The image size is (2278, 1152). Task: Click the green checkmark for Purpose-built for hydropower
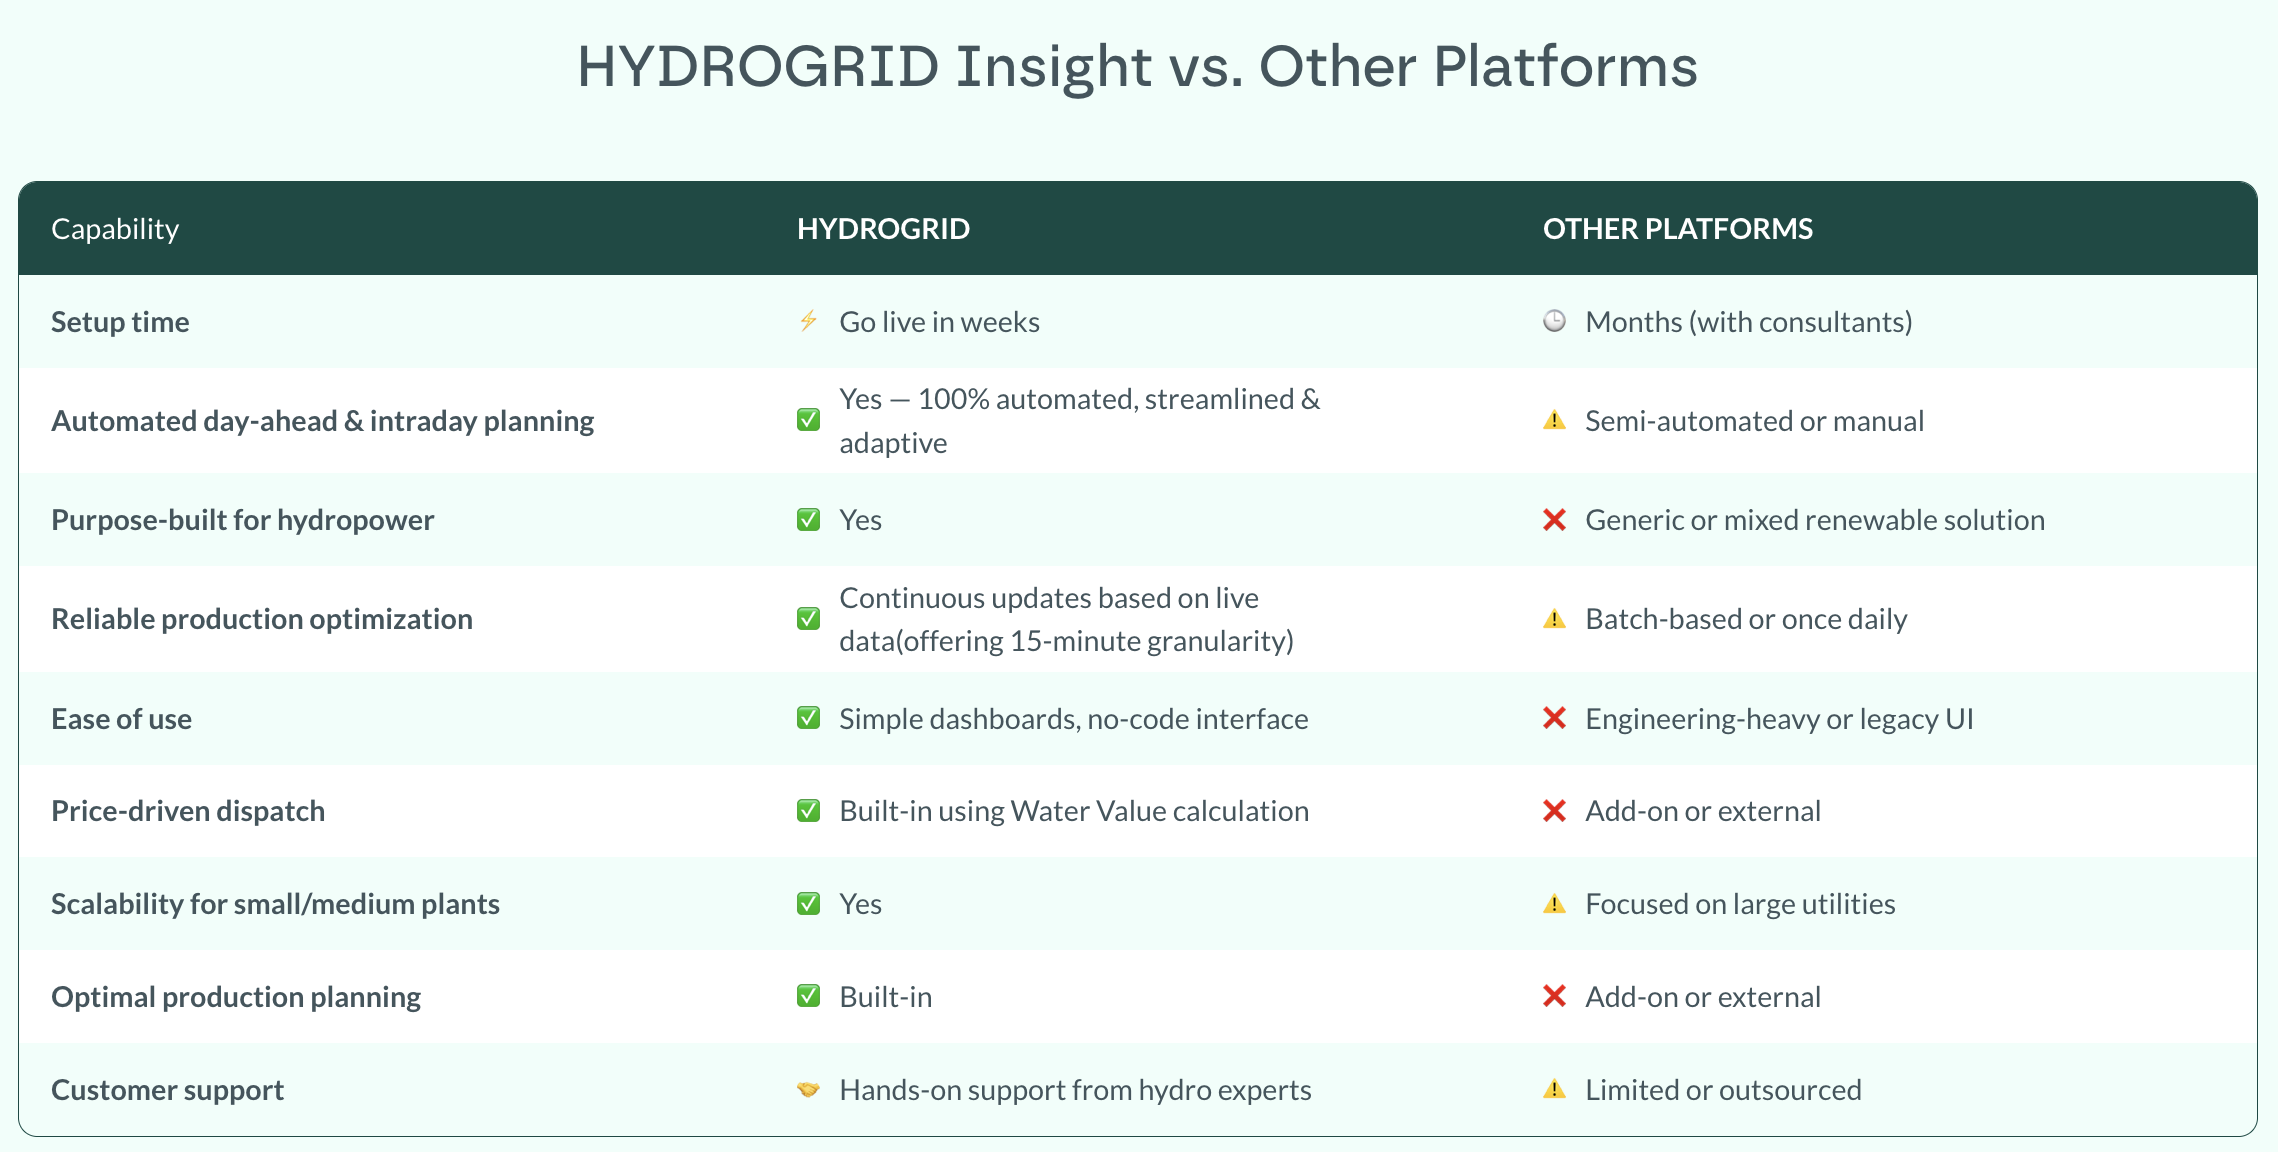click(x=808, y=520)
